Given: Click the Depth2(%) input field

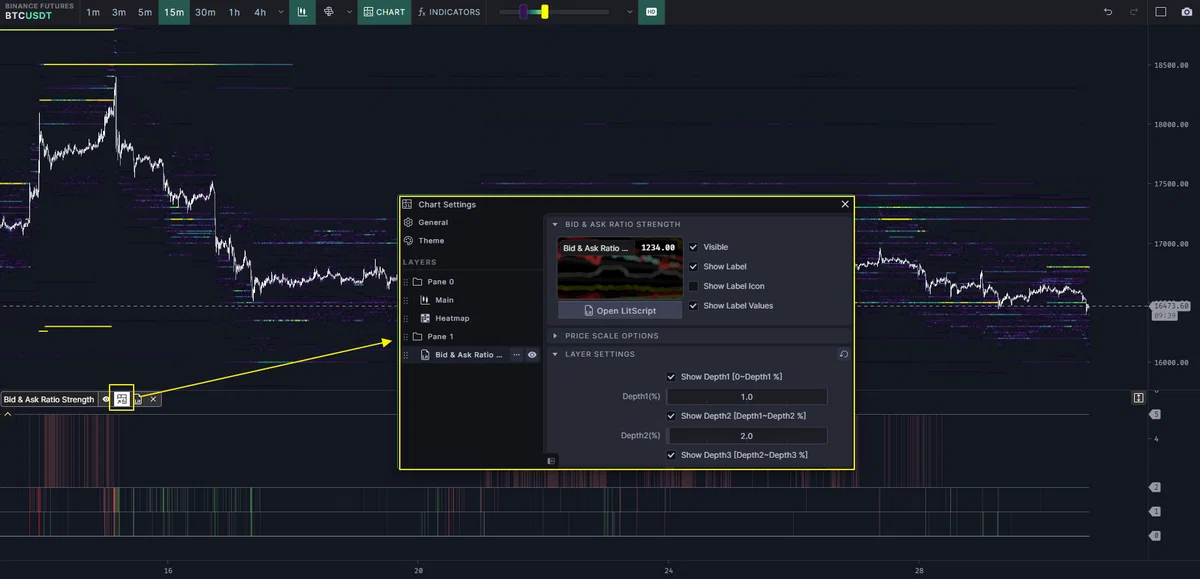Looking at the screenshot, I should [x=746, y=436].
